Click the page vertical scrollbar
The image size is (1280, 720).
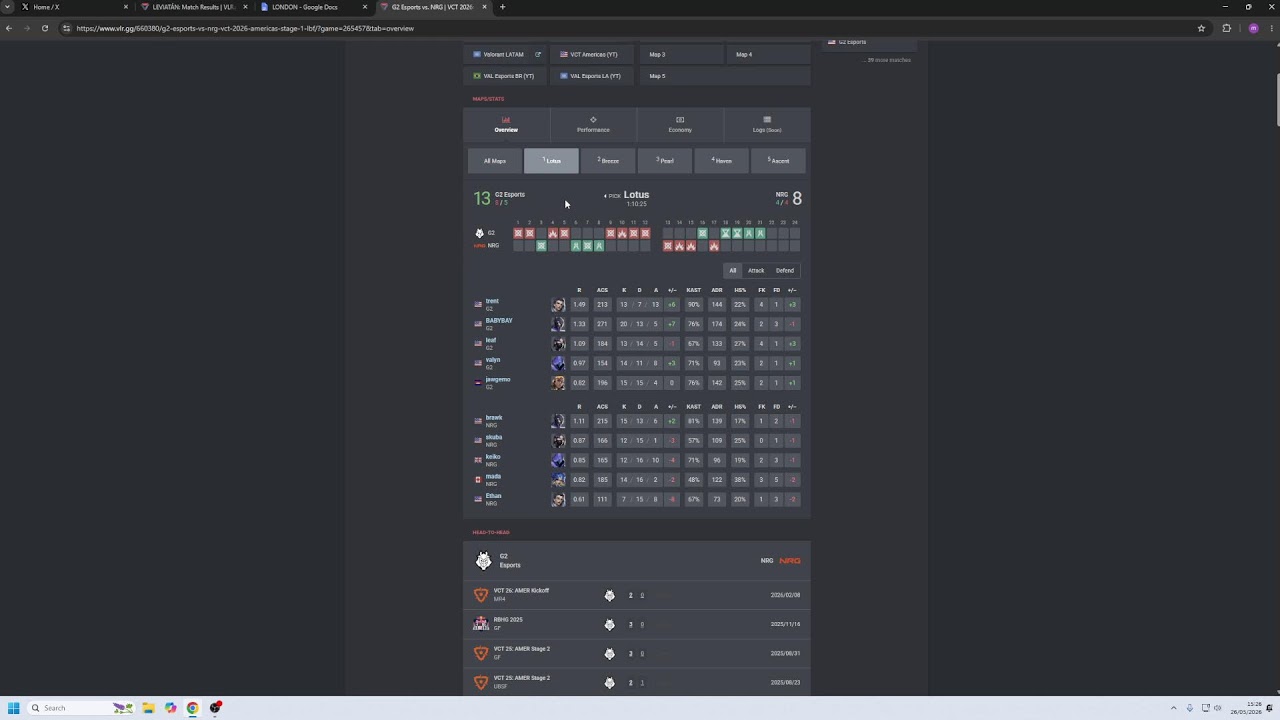tap(1276, 100)
